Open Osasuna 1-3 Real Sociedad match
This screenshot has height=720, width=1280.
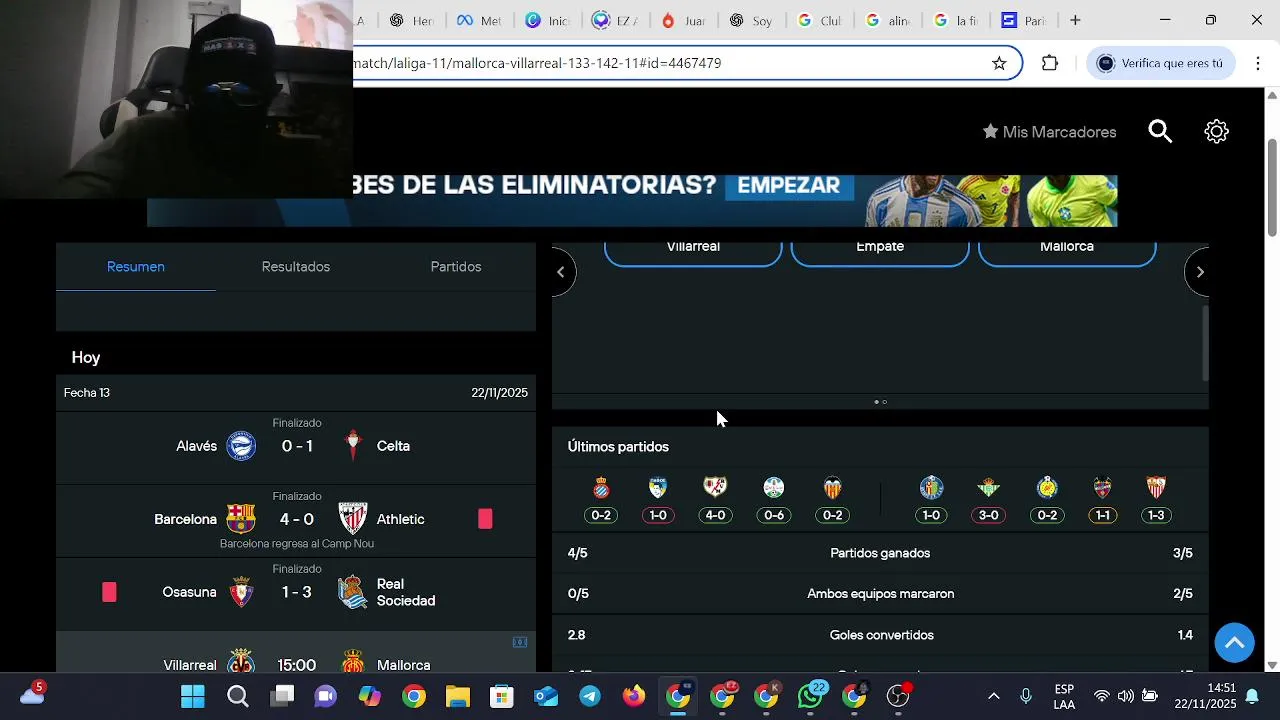(296, 594)
